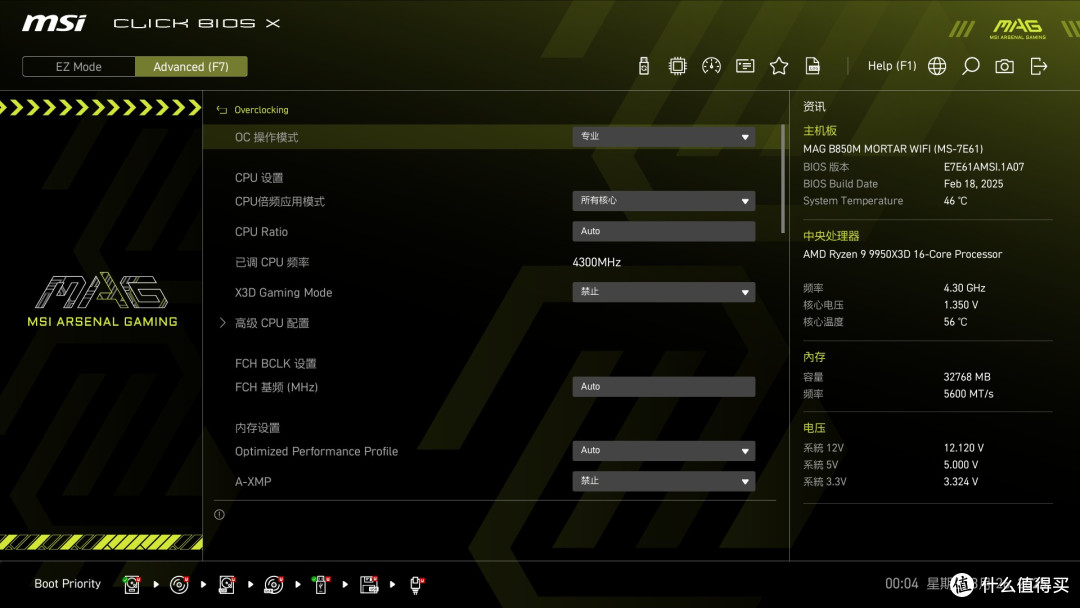Click the 12.120 V system reading
The height and width of the screenshot is (608, 1080).
964,448
